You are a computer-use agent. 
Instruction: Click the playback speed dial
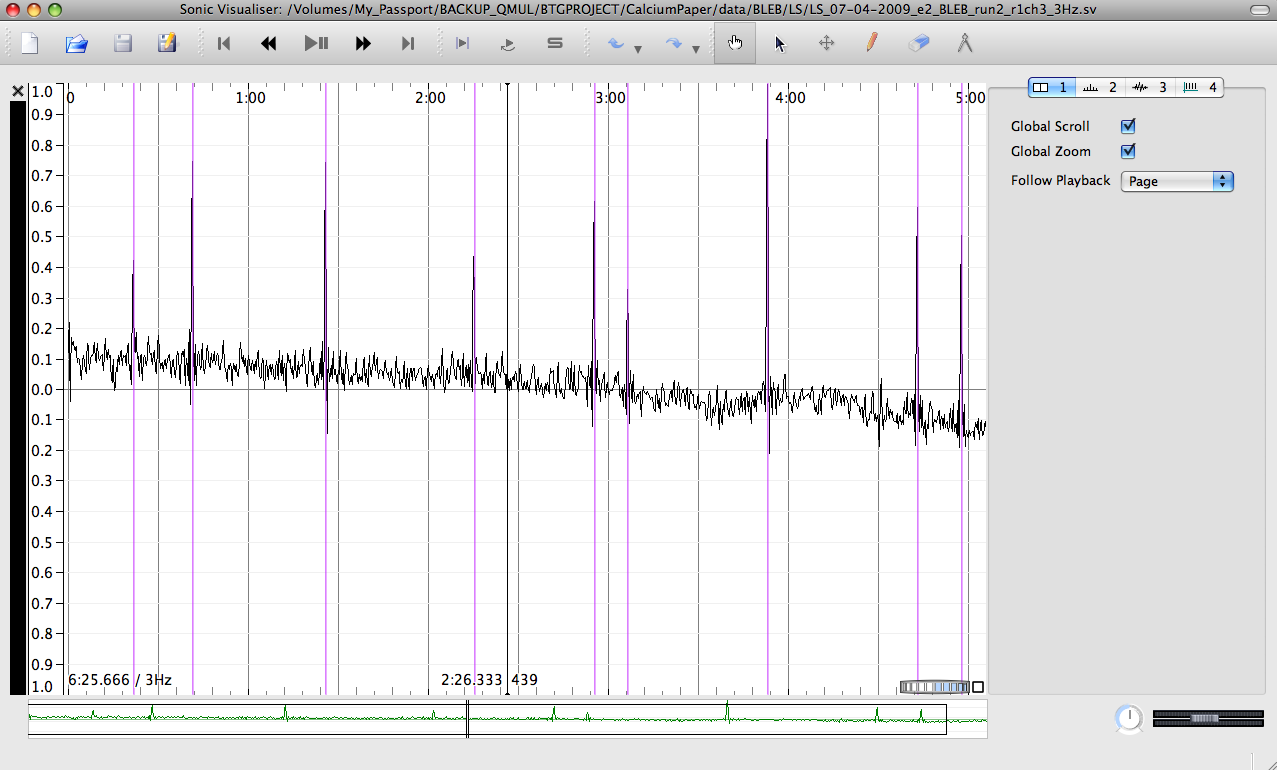tap(1129, 718)
